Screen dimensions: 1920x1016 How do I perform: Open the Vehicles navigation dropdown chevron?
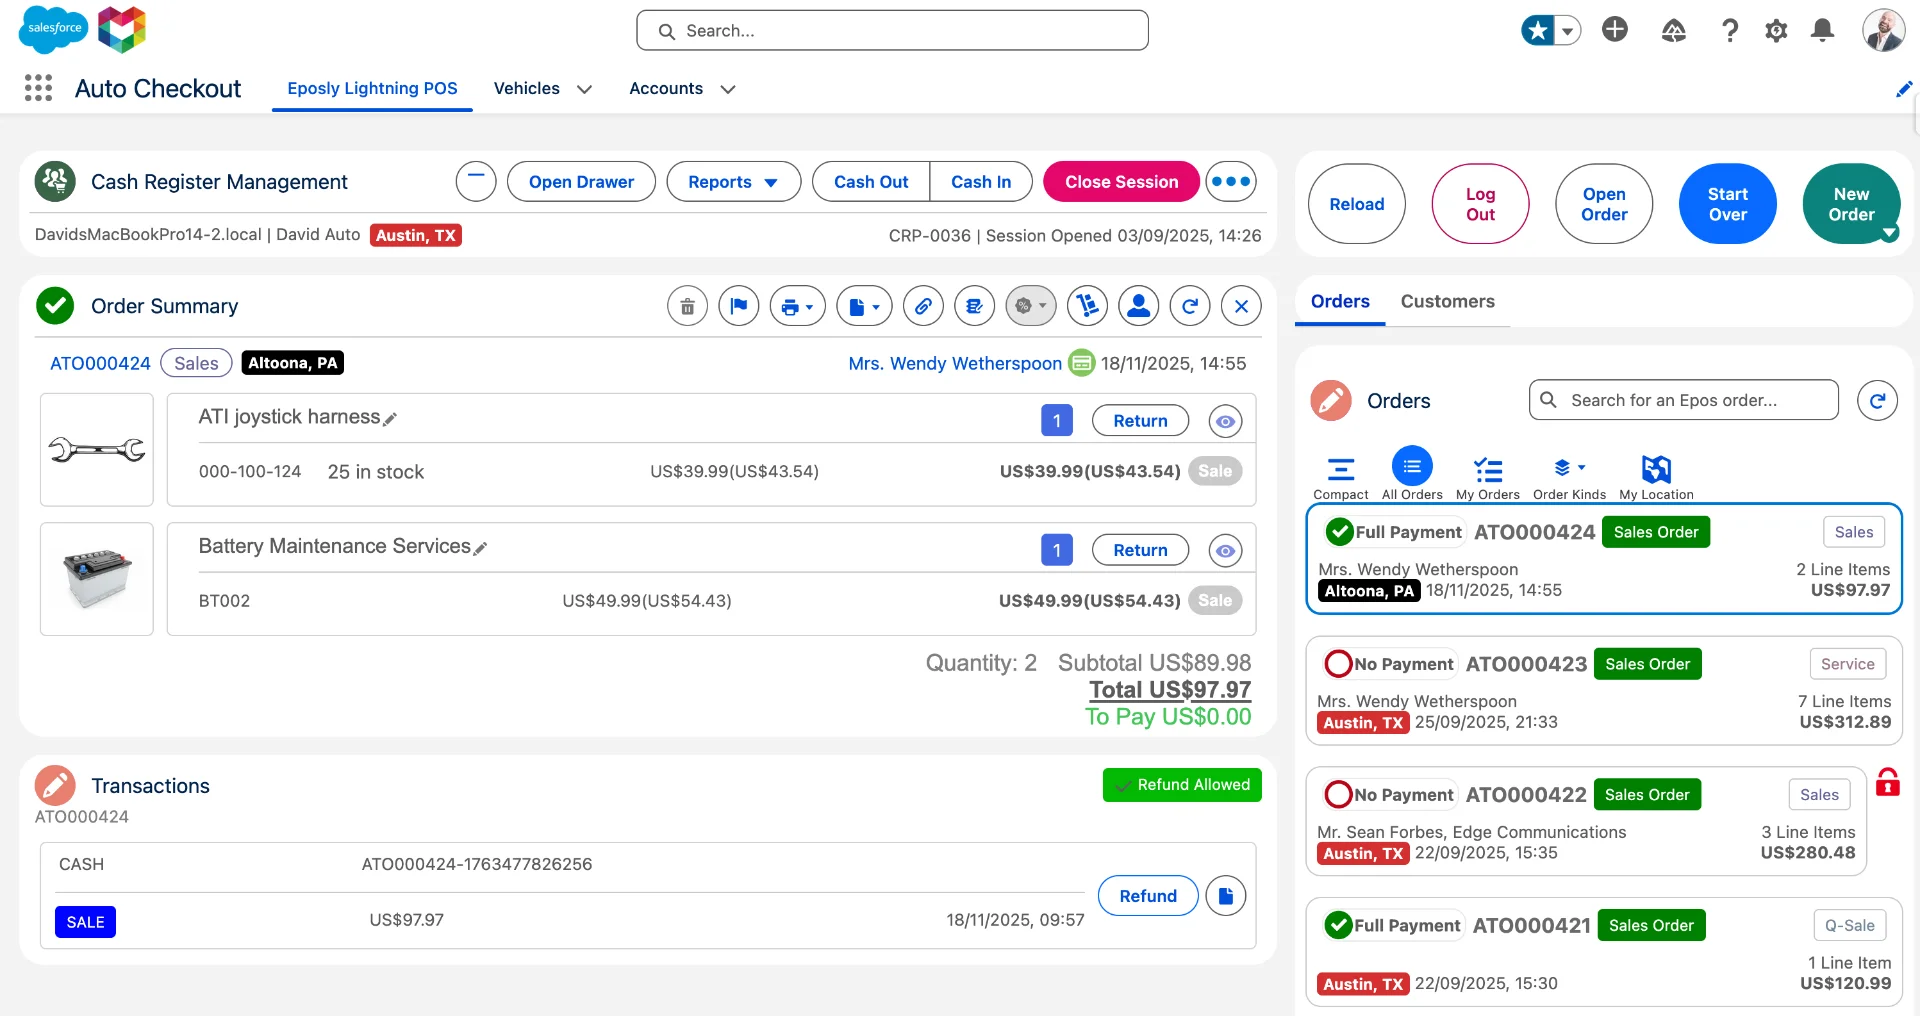(x=585, y=90)
